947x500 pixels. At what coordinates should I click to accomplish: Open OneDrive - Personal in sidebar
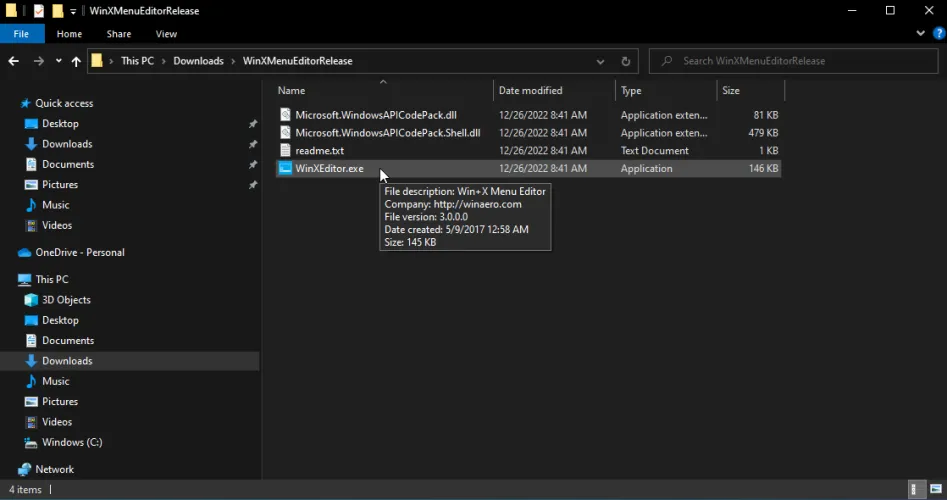80,253
